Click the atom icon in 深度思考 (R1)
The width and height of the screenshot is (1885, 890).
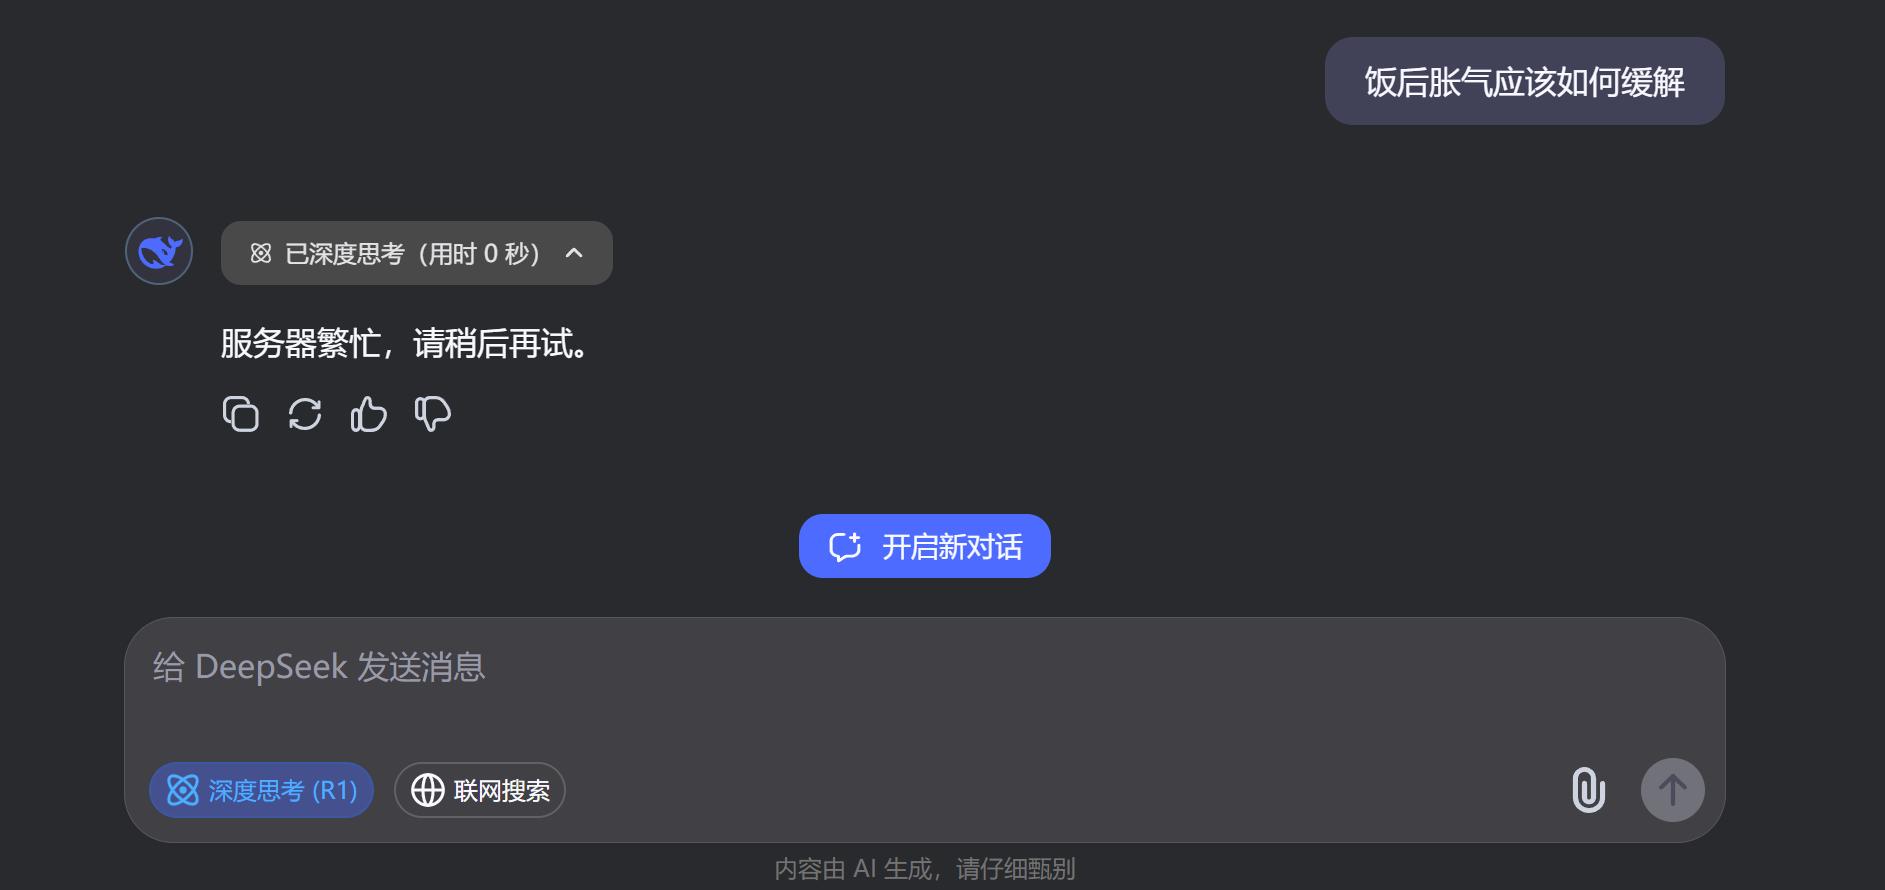pyautogui.click(x=183, y=790)
